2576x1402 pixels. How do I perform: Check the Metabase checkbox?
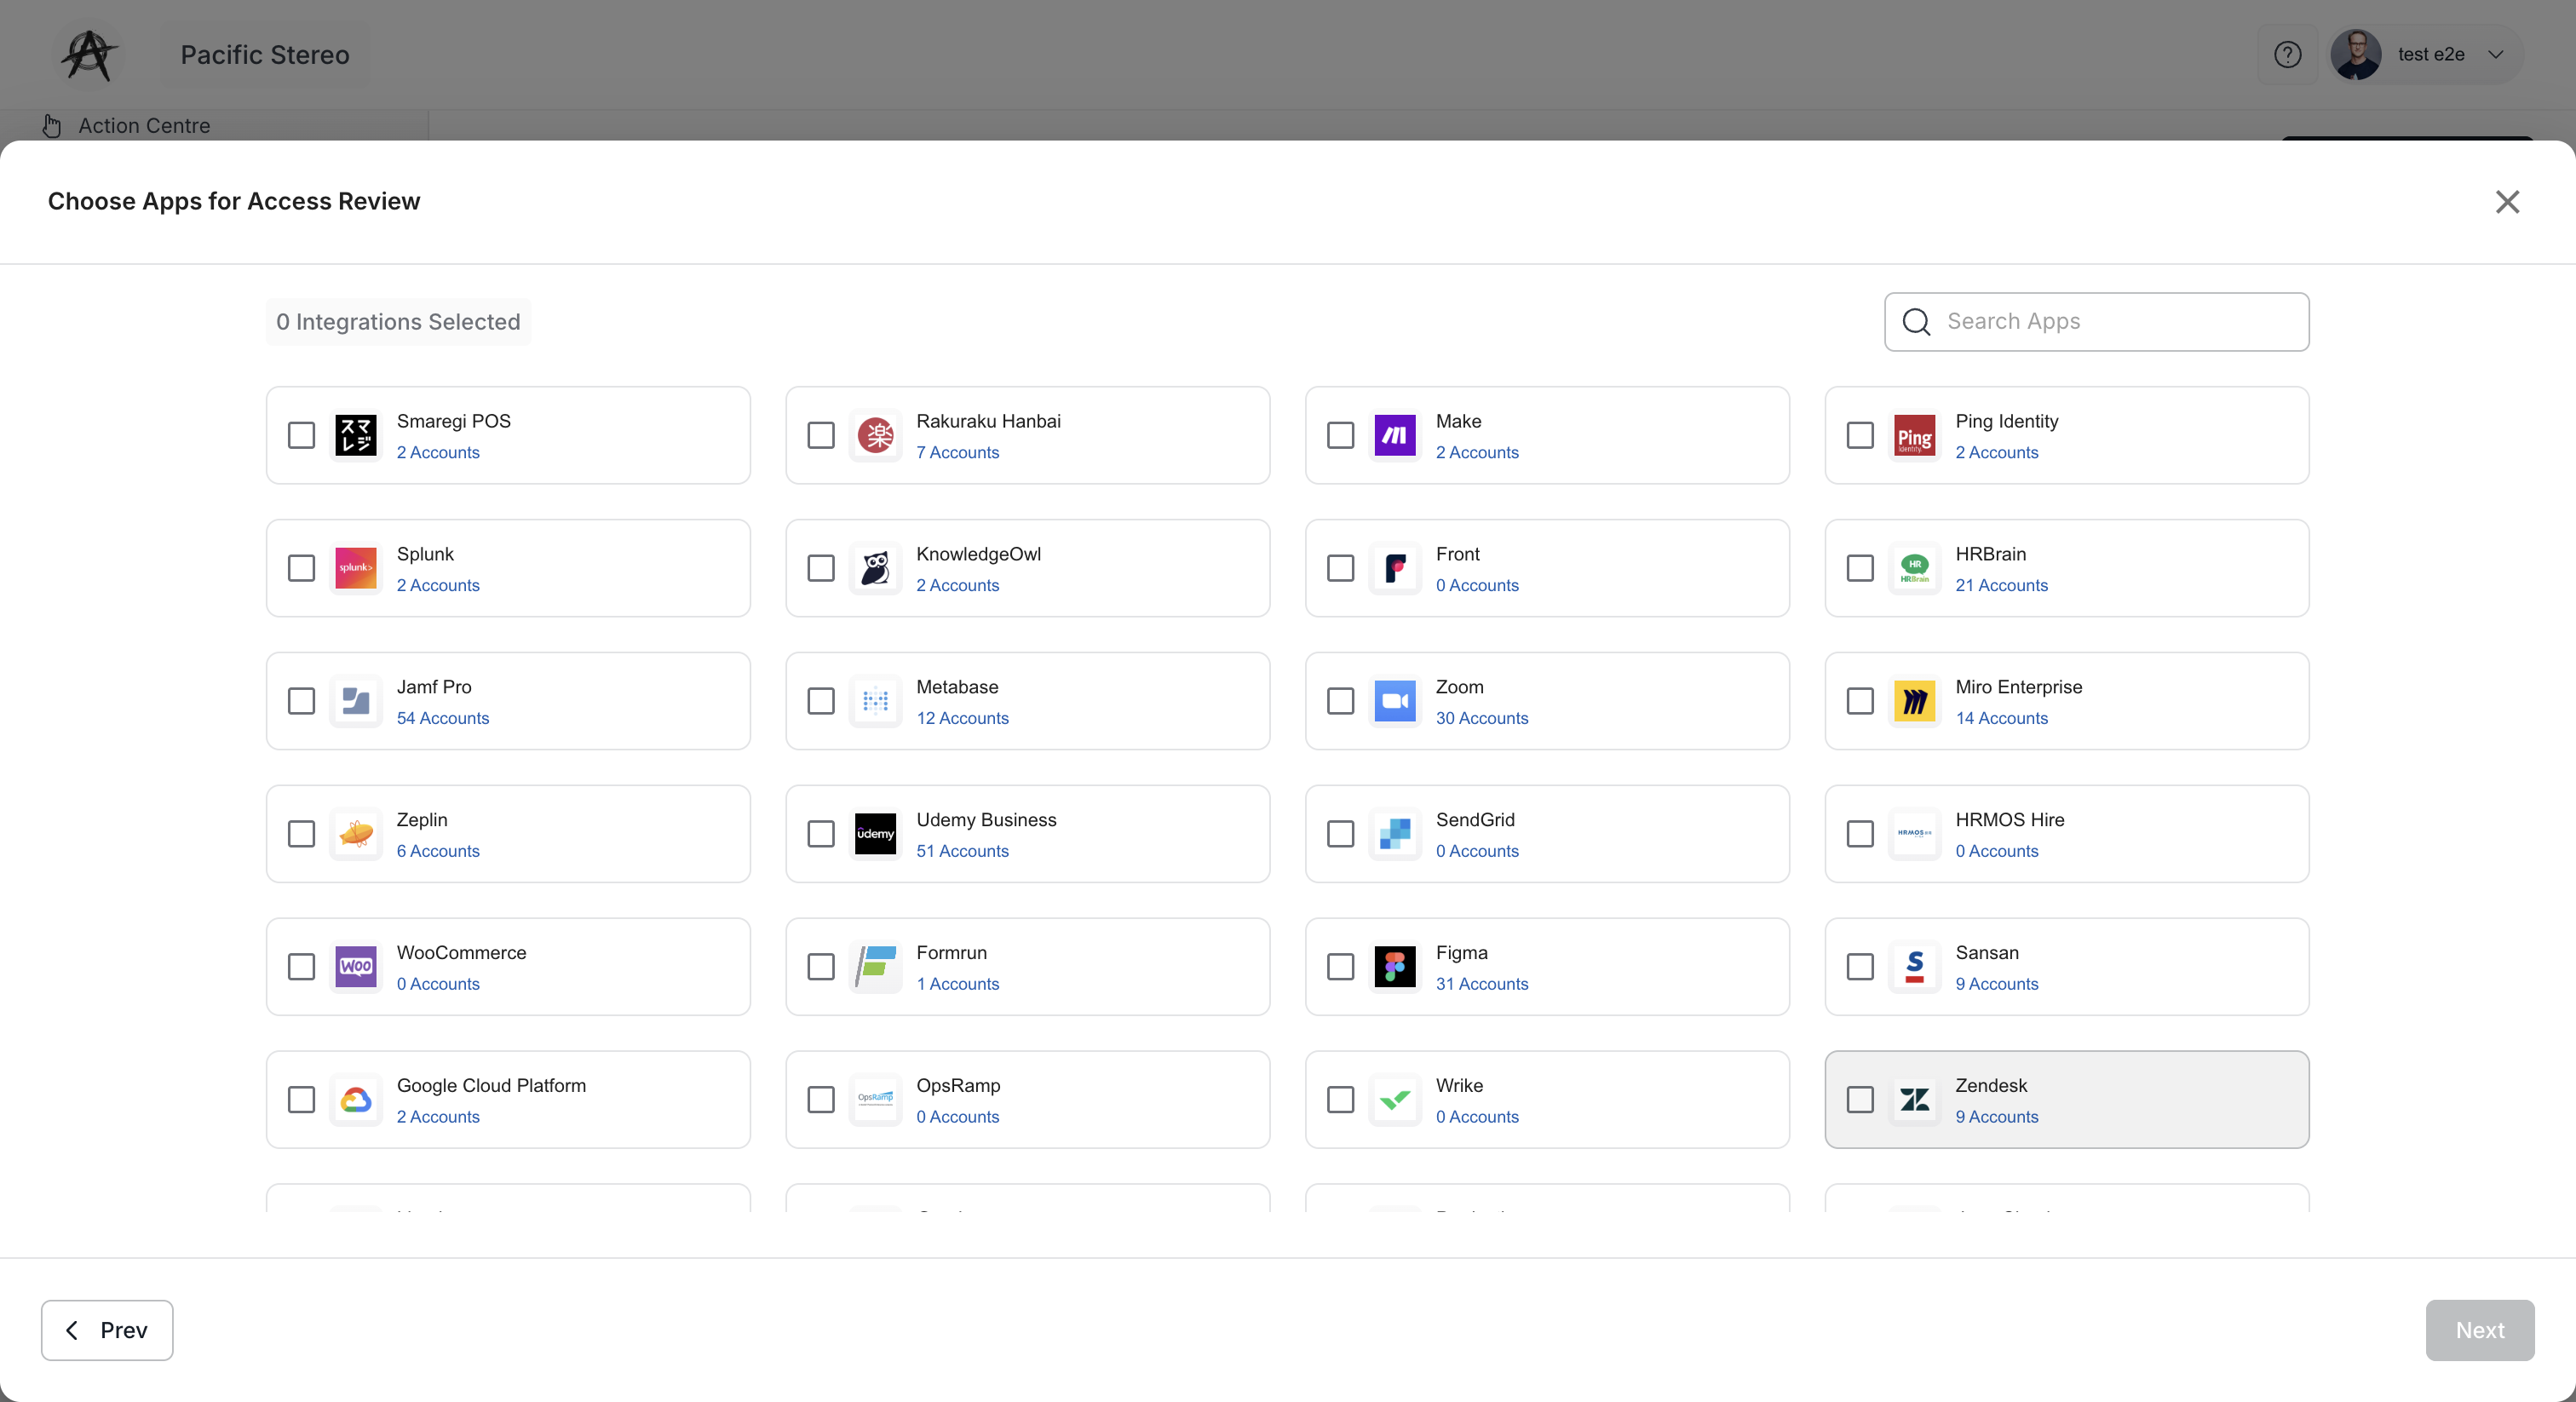coord(821,701)
